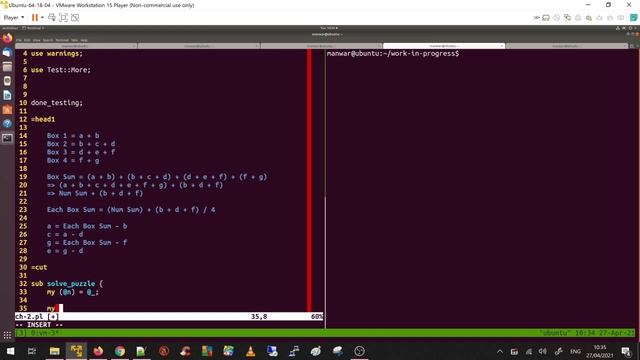Viewport: 640px width, 360px height.
Task: Show applications grid in Ubuntu dock
Action: click(7, 336)
